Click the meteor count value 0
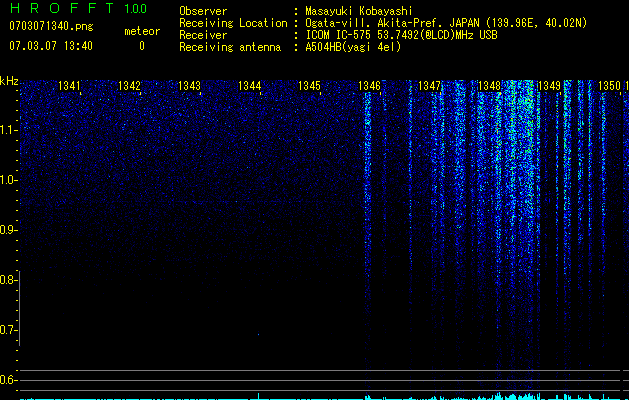 coord(142,46)
